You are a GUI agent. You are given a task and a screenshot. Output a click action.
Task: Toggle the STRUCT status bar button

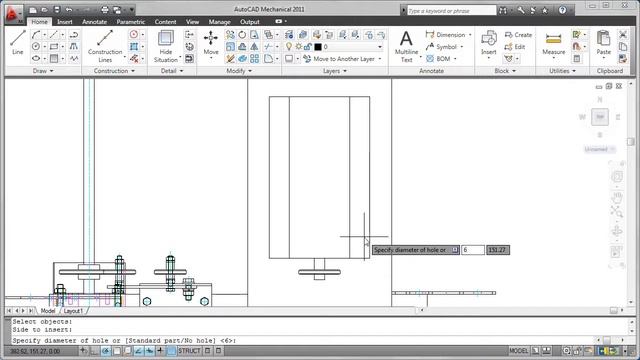(x=189, y=351)
